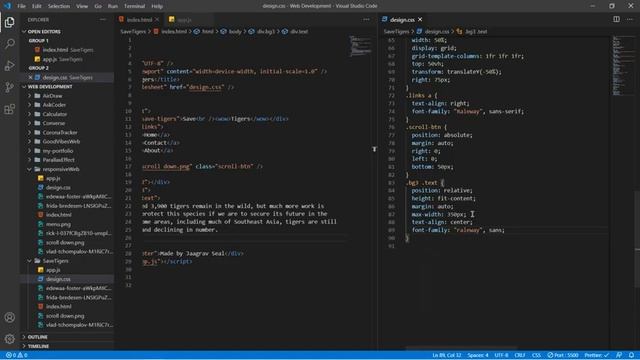Image resolution: width=640 pixels, height=360 pixels.
Task: Open index.html from Open Editors Group 1
Action: 67,50
